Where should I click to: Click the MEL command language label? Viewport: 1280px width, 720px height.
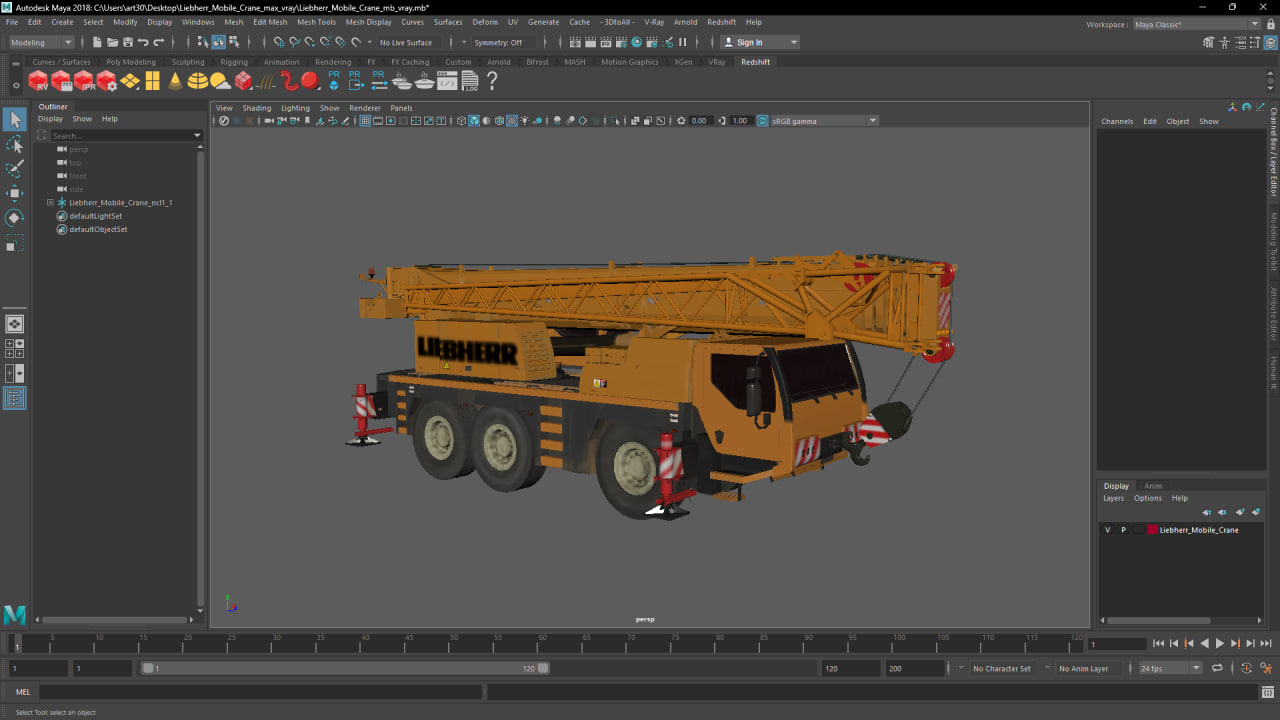coord(23,692)
